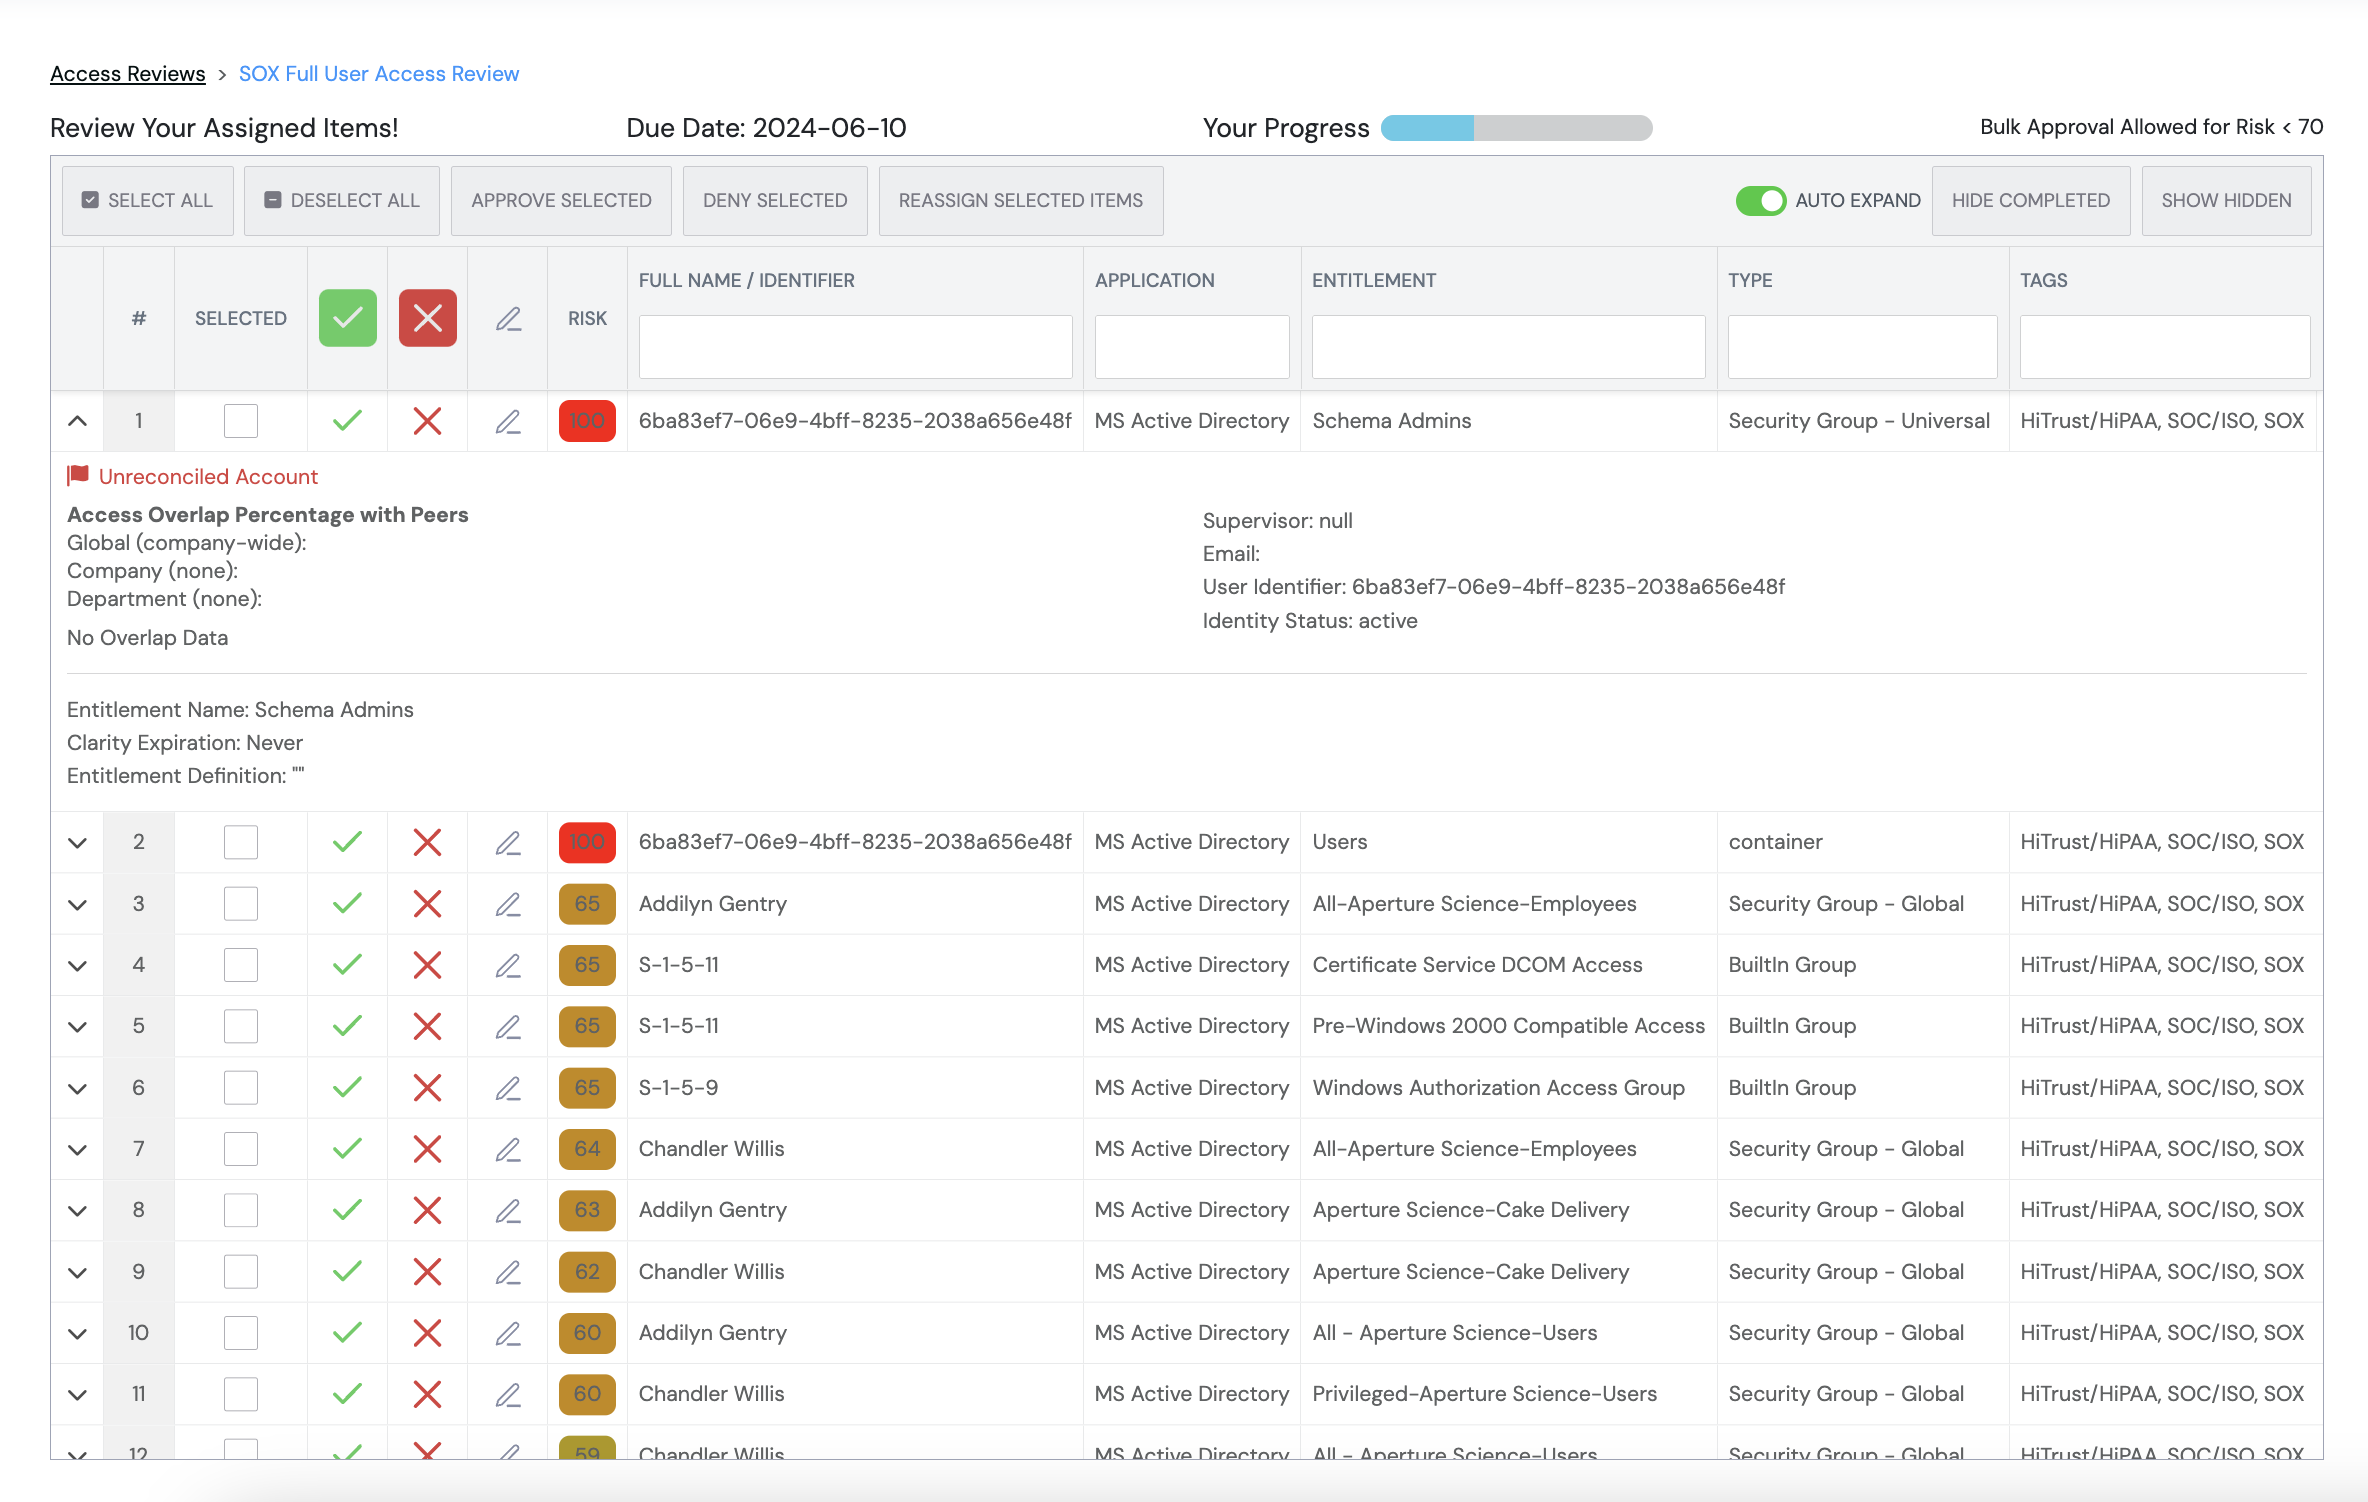Collapse the expanded row 1 details
Image resolution: width=2368 pixels, height=1502 pixels.
click(x=77, y=421)
